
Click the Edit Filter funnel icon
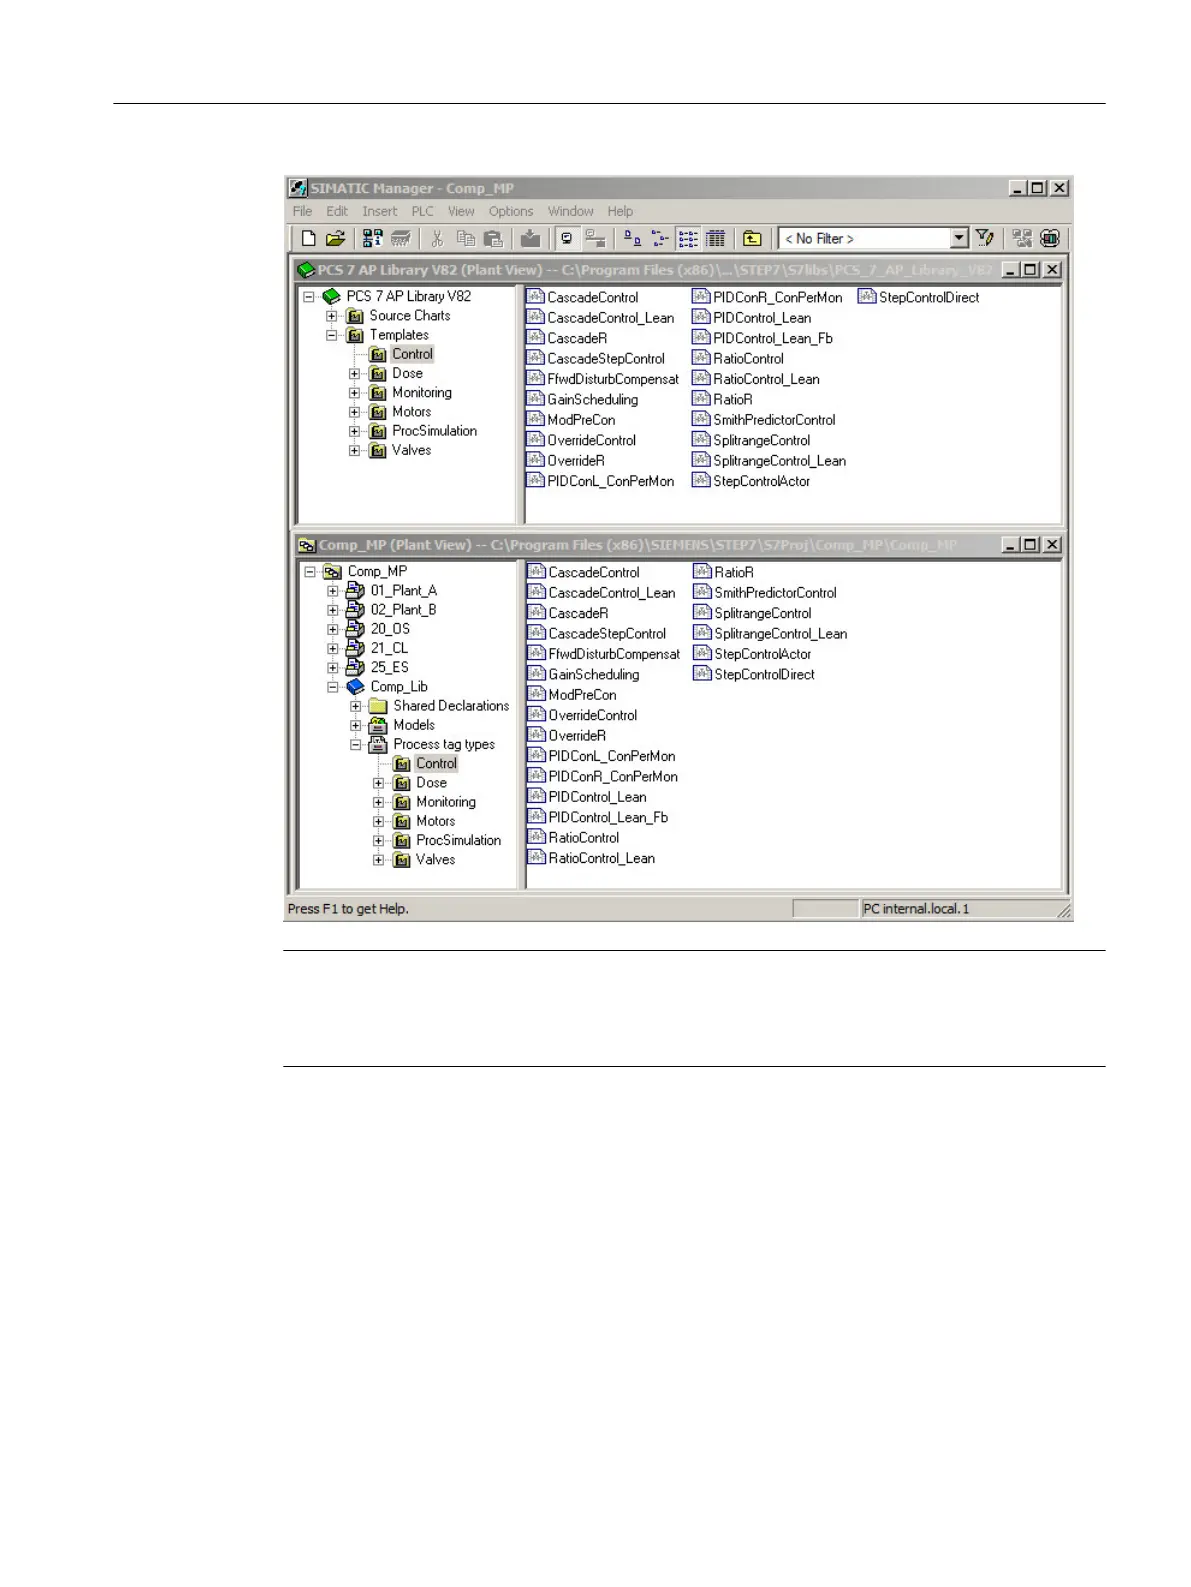[x=985, y=238]
